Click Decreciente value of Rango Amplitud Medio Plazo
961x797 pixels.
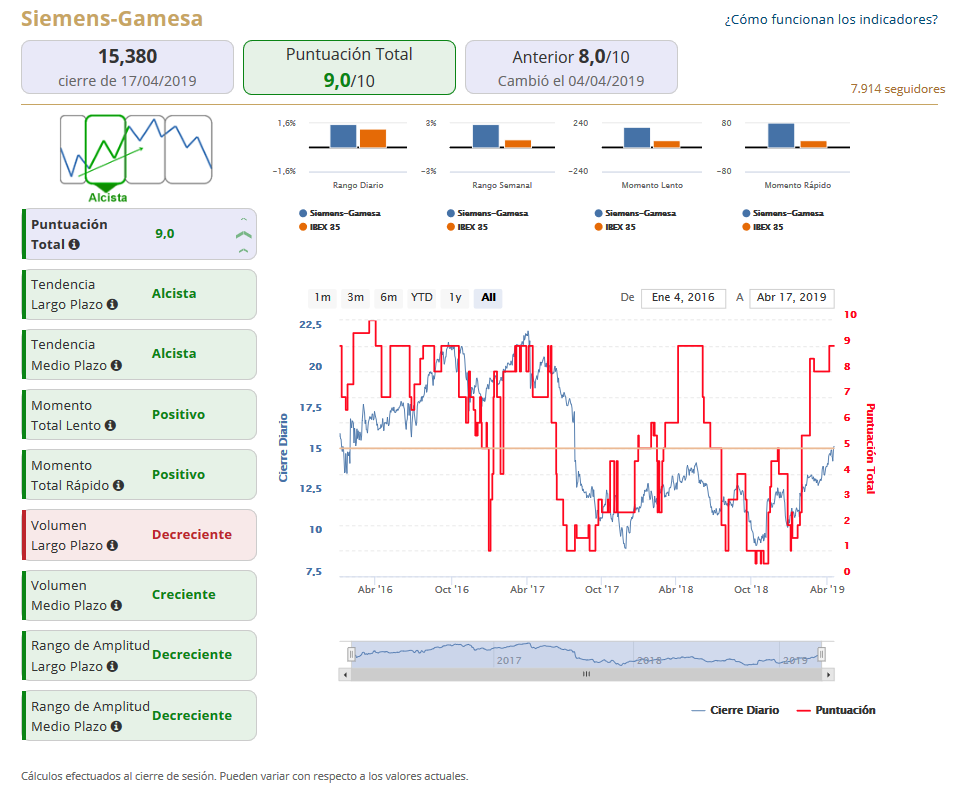coord(192,715)
